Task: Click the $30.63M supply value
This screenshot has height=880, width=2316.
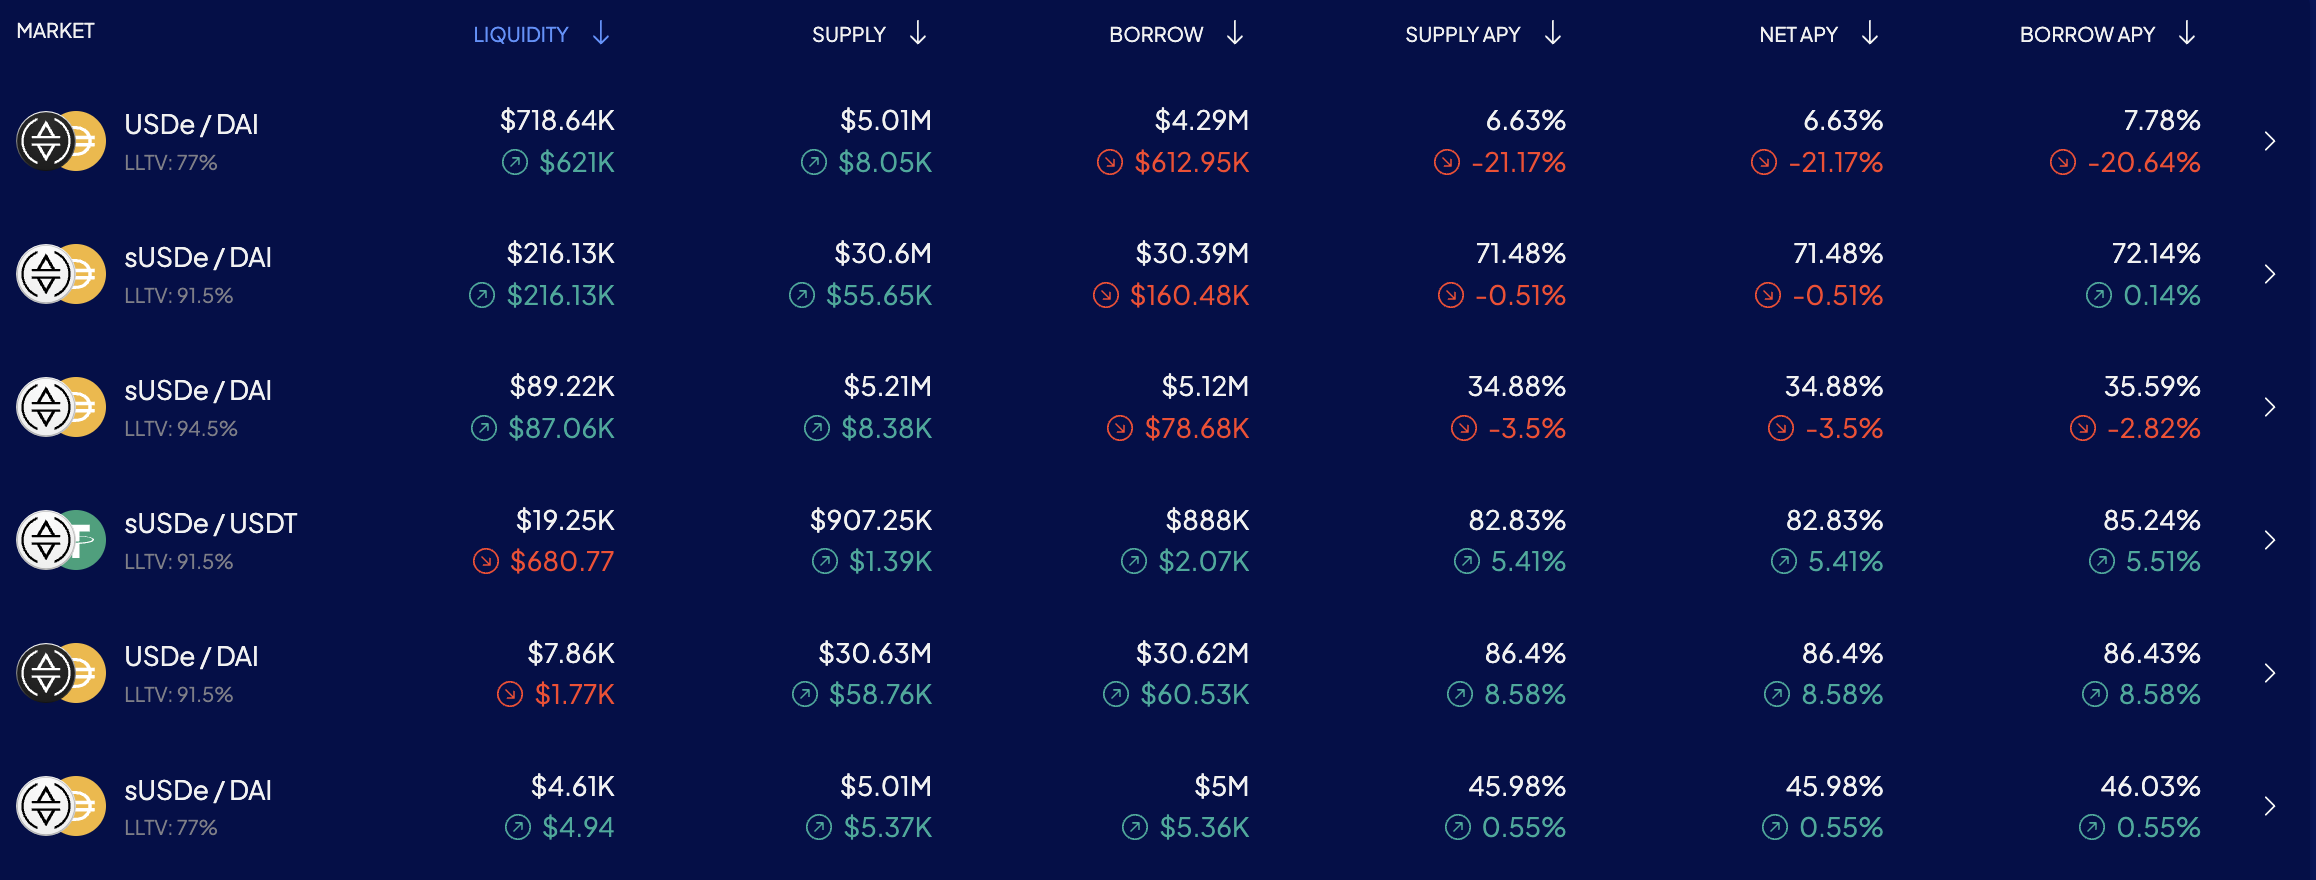Action: [874, 653]
